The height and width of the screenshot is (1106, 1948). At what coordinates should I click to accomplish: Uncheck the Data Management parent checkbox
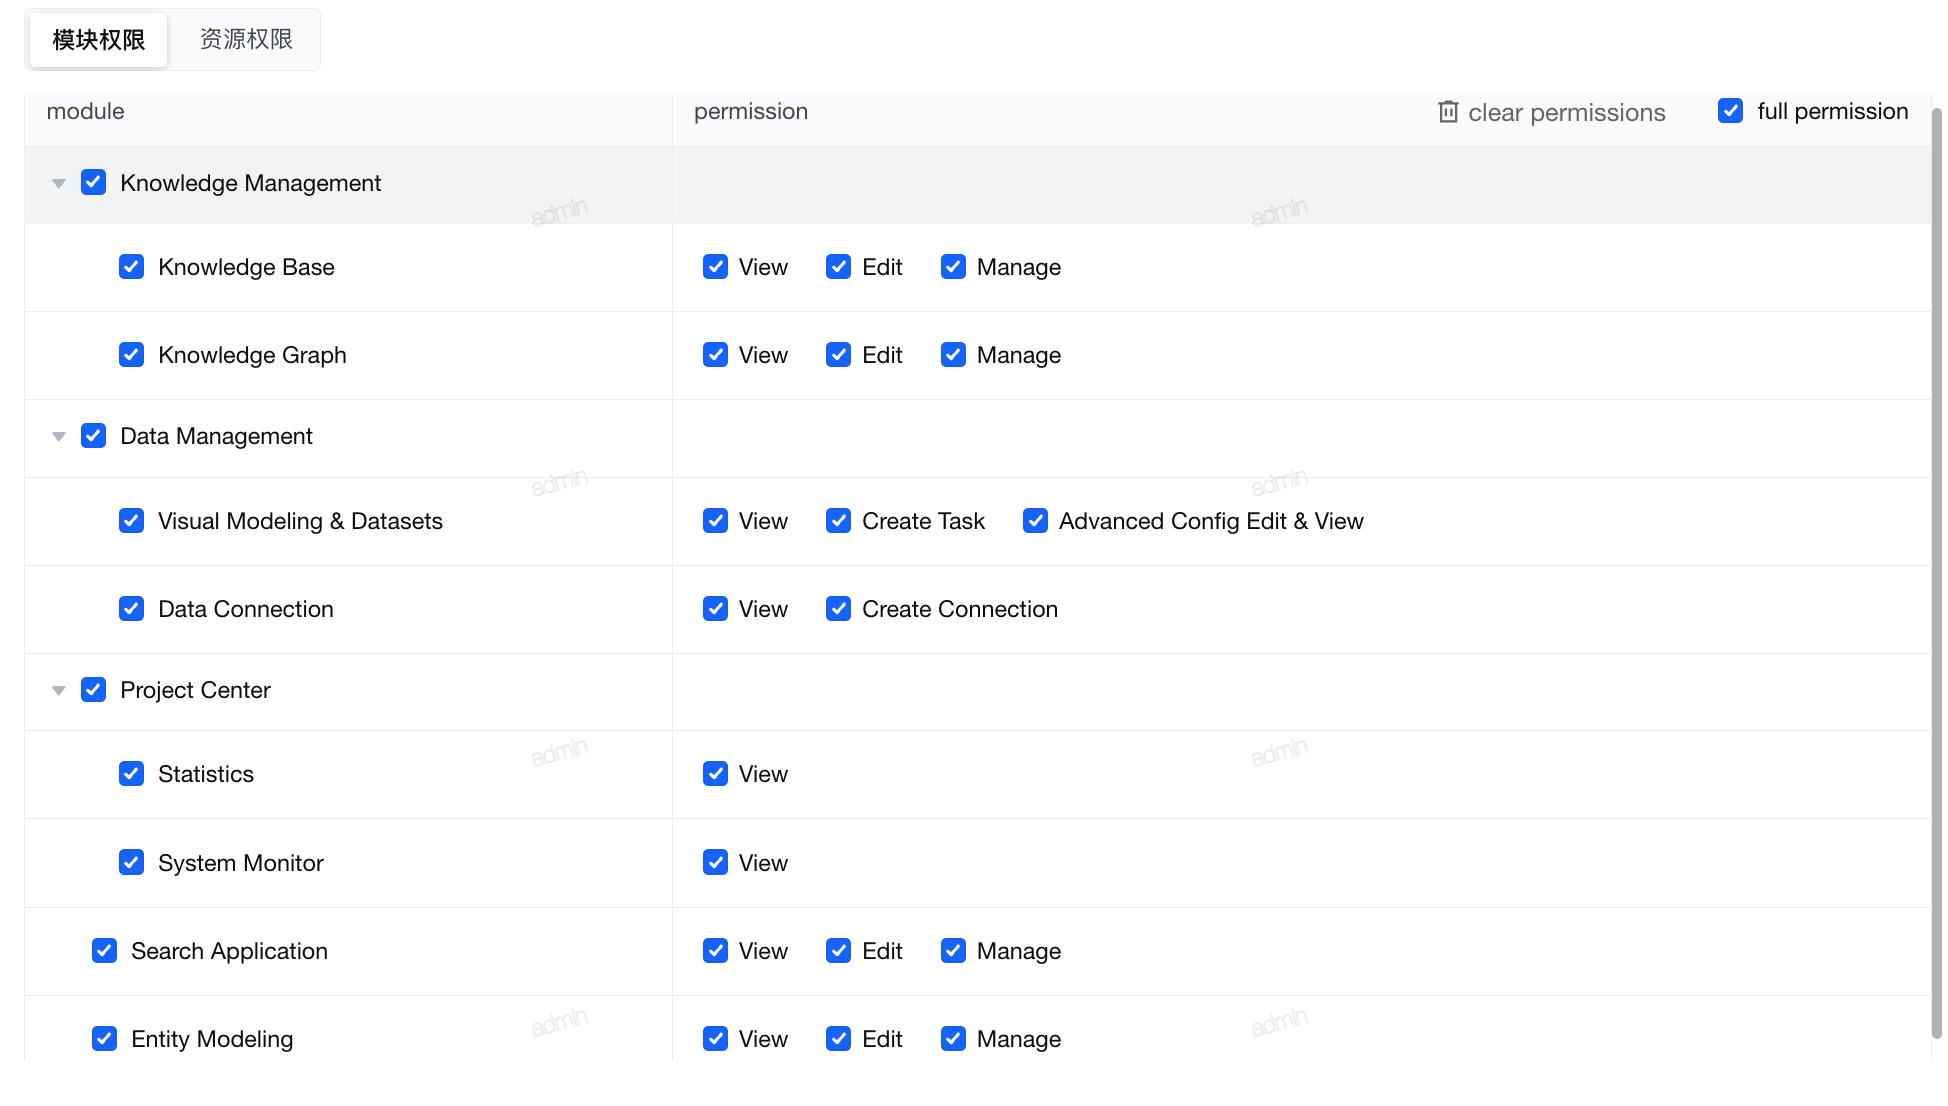tap(93, 436)
